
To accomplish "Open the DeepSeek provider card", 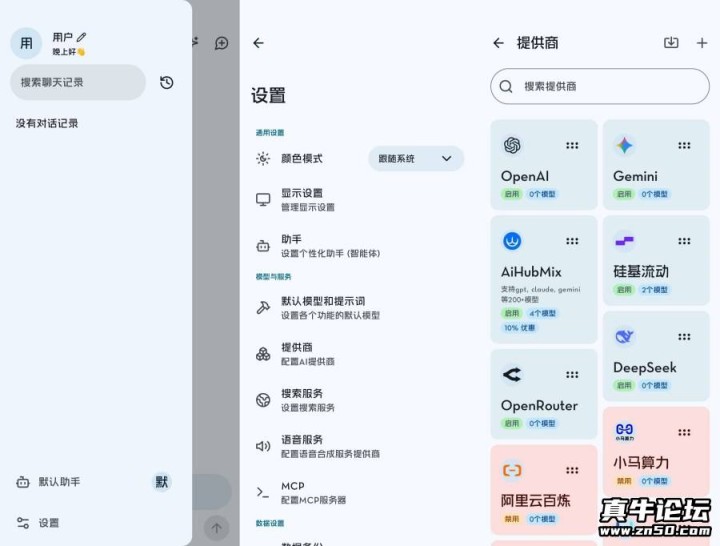I will tap(656, 357).
